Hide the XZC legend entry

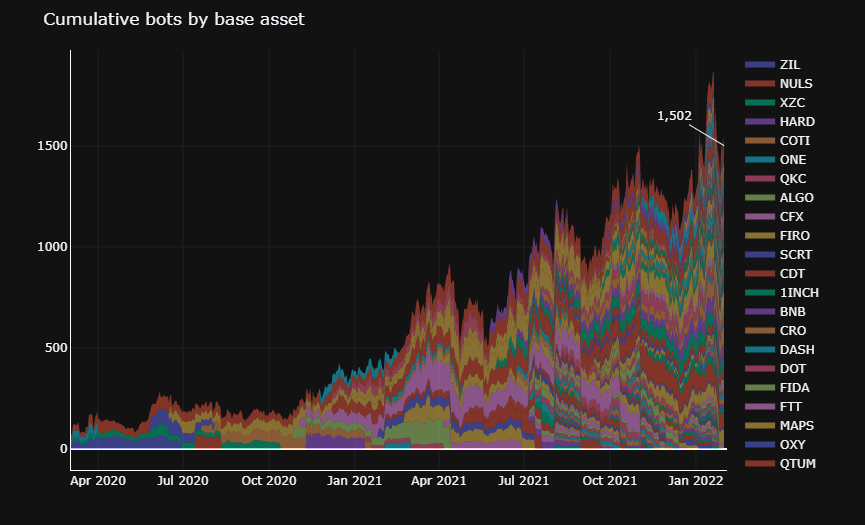coord(775,103)
